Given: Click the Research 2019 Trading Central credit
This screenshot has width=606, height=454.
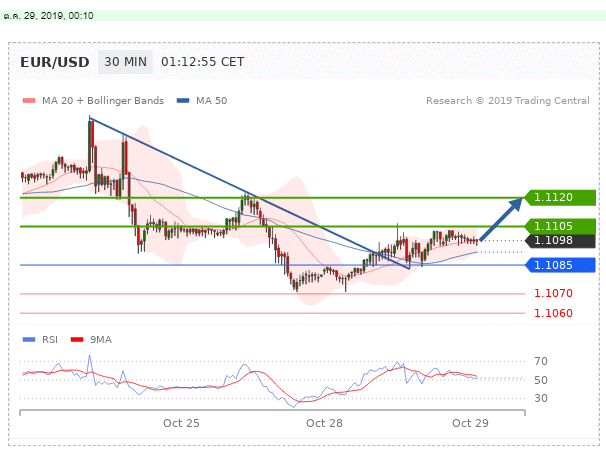Looking at the screenshot, I should point(508,101).
